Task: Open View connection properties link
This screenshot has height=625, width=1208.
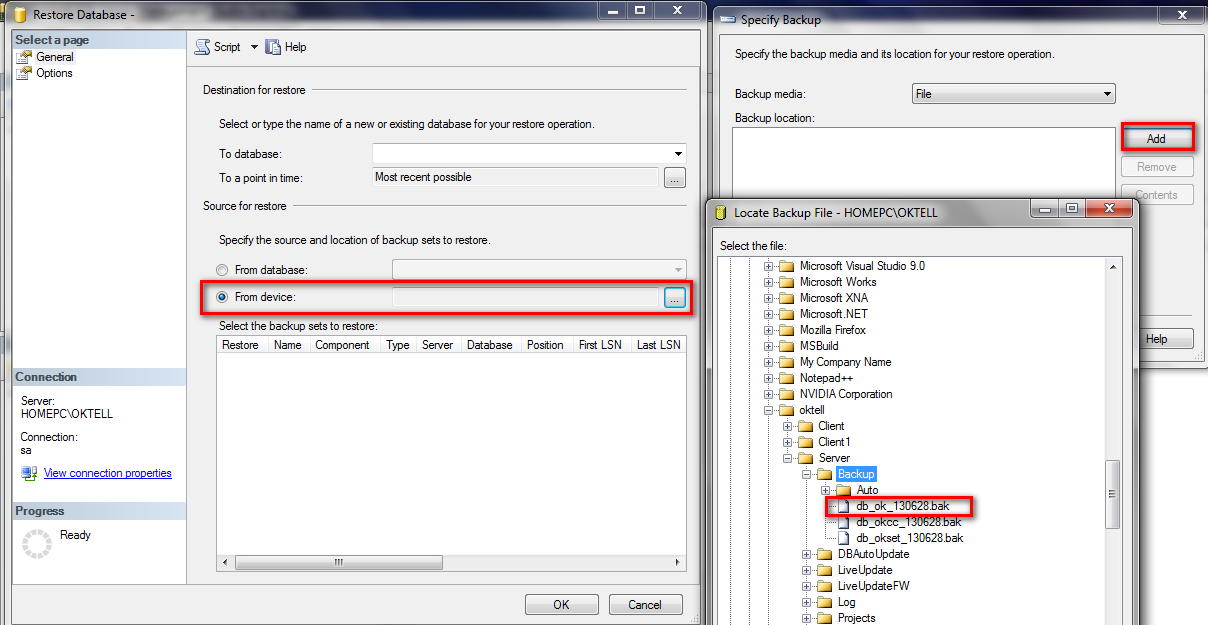Action: (107, 473)
